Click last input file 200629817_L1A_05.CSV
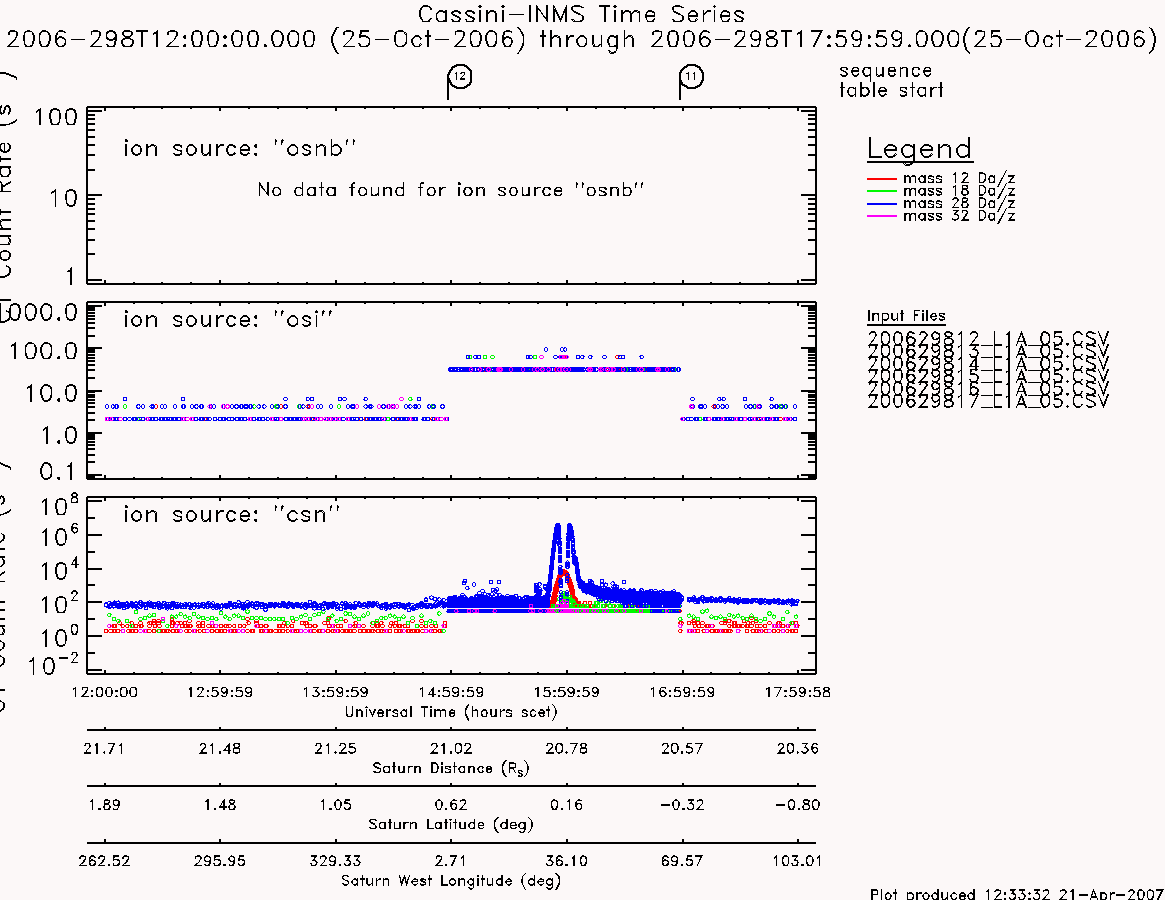This screenshot has width=1165, height=900. (988, 402)
